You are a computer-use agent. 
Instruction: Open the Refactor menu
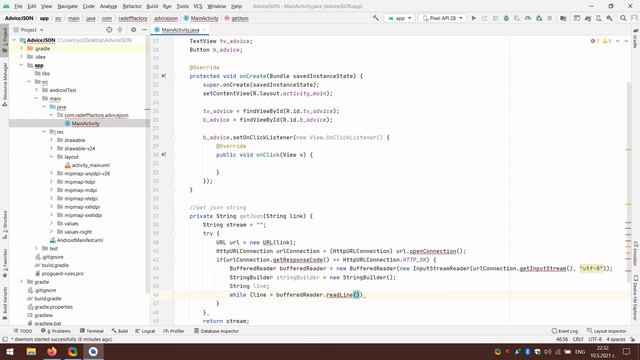(x=132, y=6)
